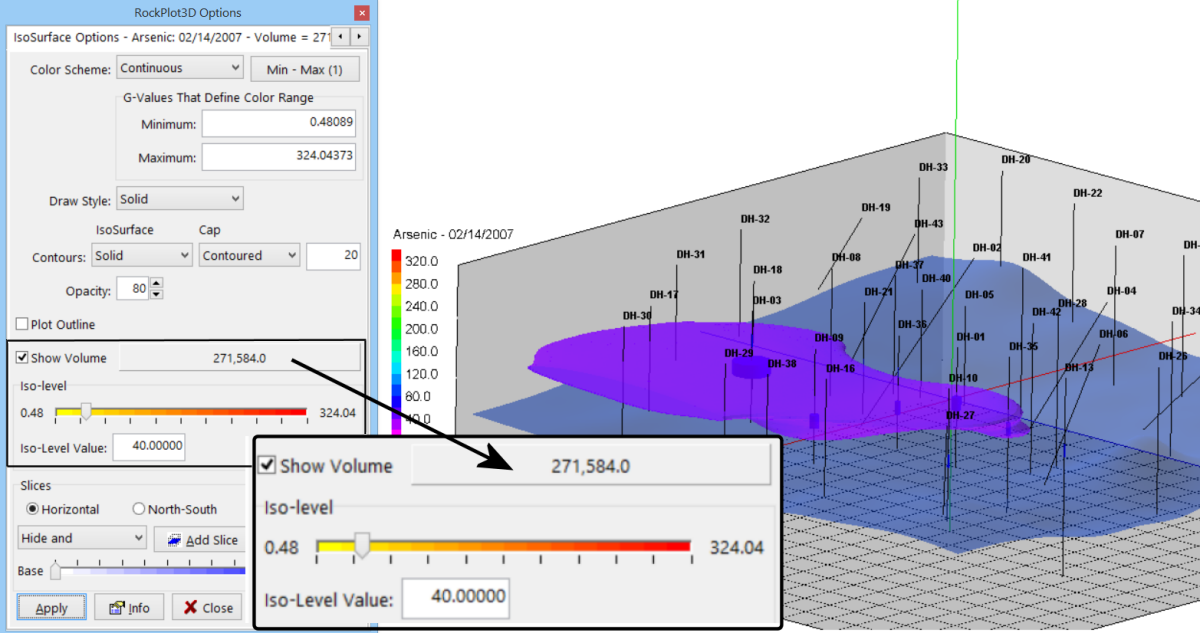This screenshot has width=1200, height=633.
Task: Close the RockPlot3D Options window
Action: click(x=361, y=13)
